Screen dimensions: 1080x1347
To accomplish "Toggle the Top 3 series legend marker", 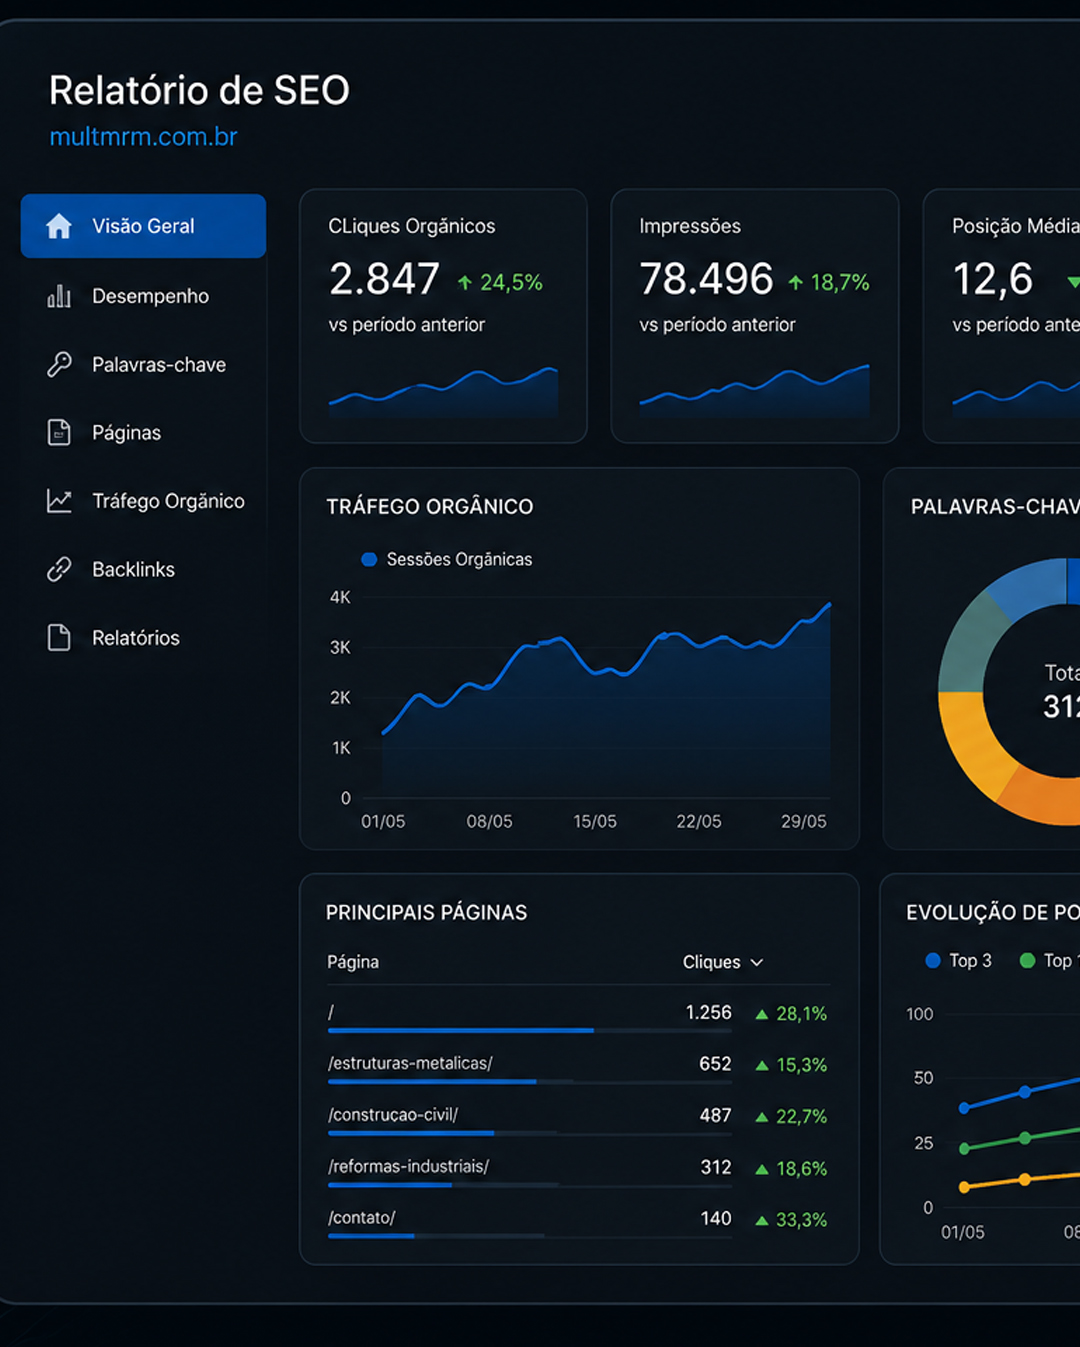I will [x=933, y=960].
